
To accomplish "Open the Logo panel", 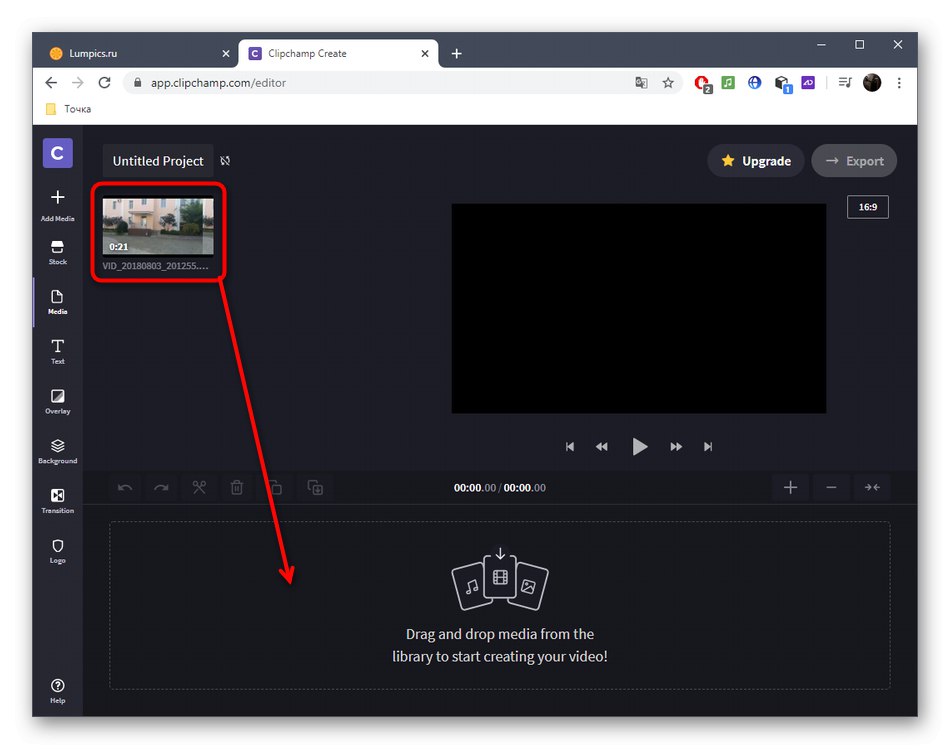I will 57,551.
